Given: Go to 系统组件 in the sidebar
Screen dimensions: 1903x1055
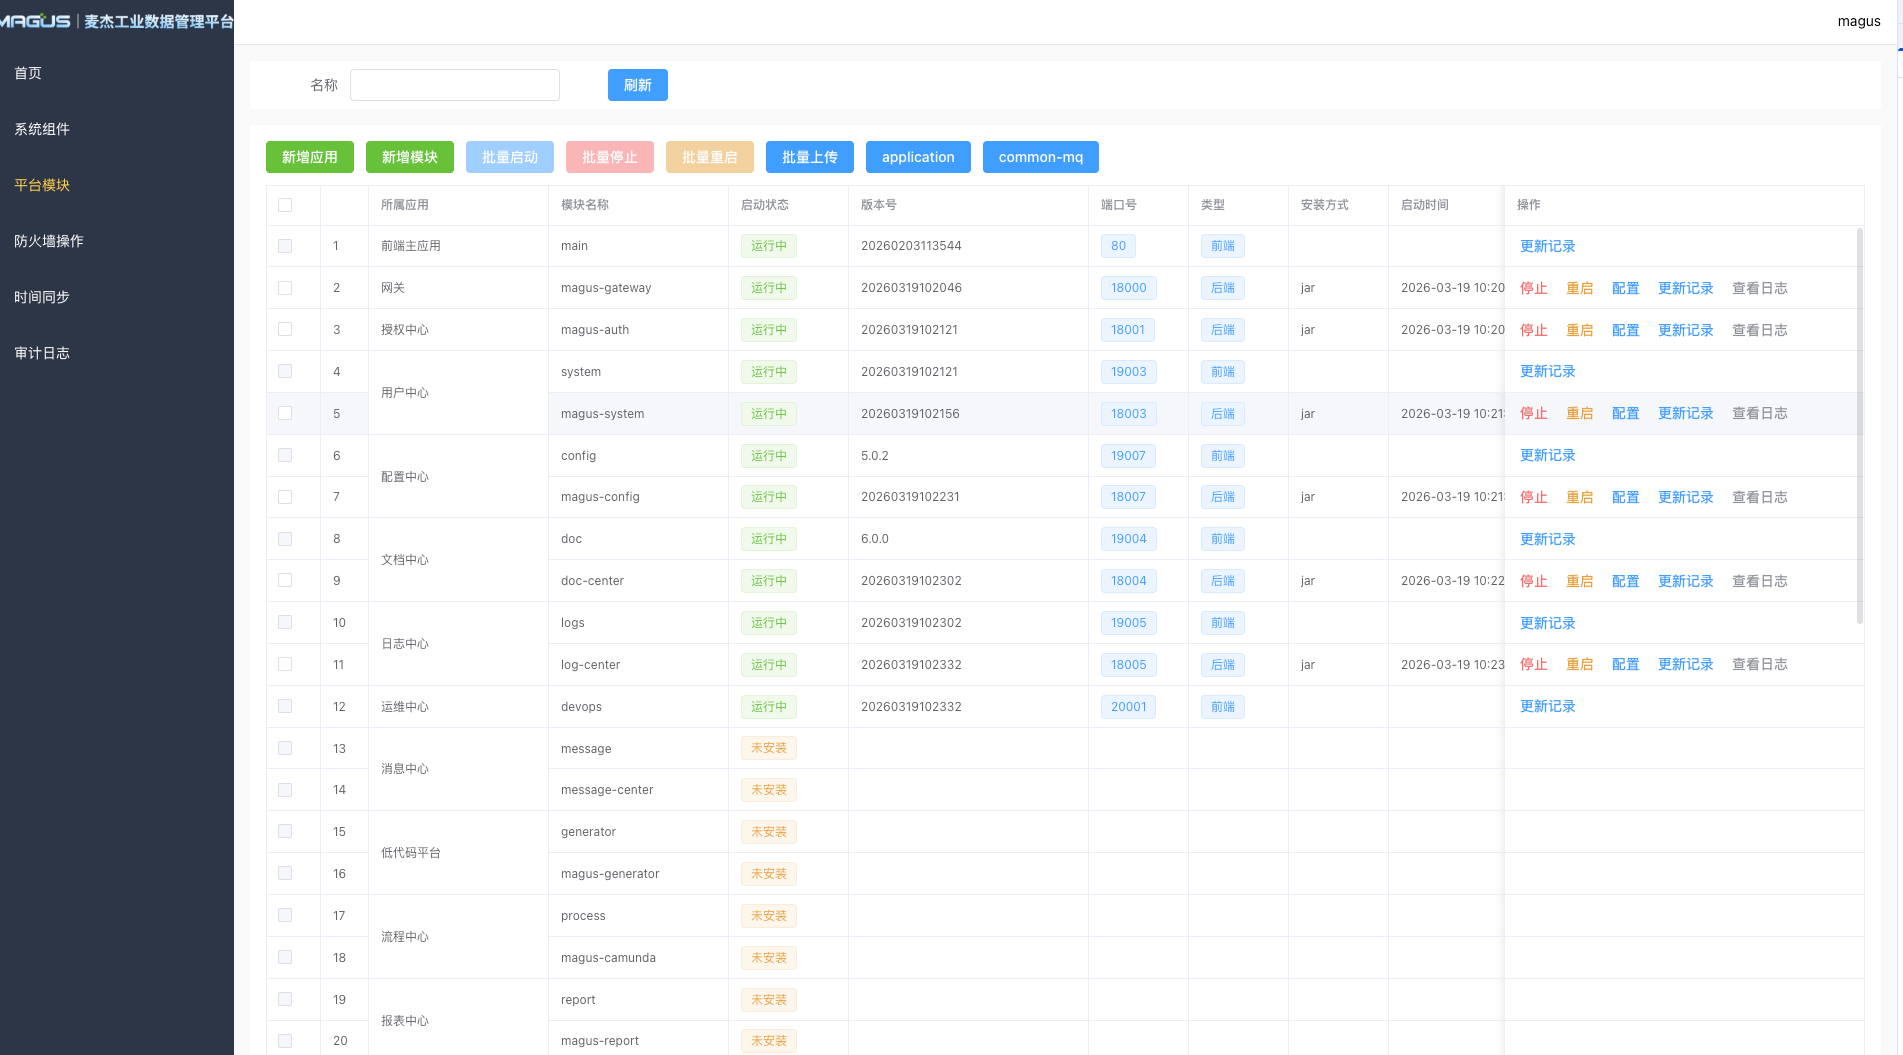Looking at the screenshot, I should 42,129.
